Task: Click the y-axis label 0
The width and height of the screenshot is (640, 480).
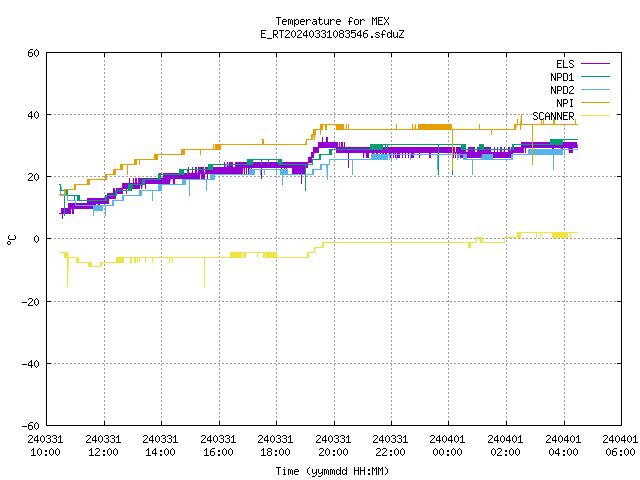Action: [x=37, y=239]
